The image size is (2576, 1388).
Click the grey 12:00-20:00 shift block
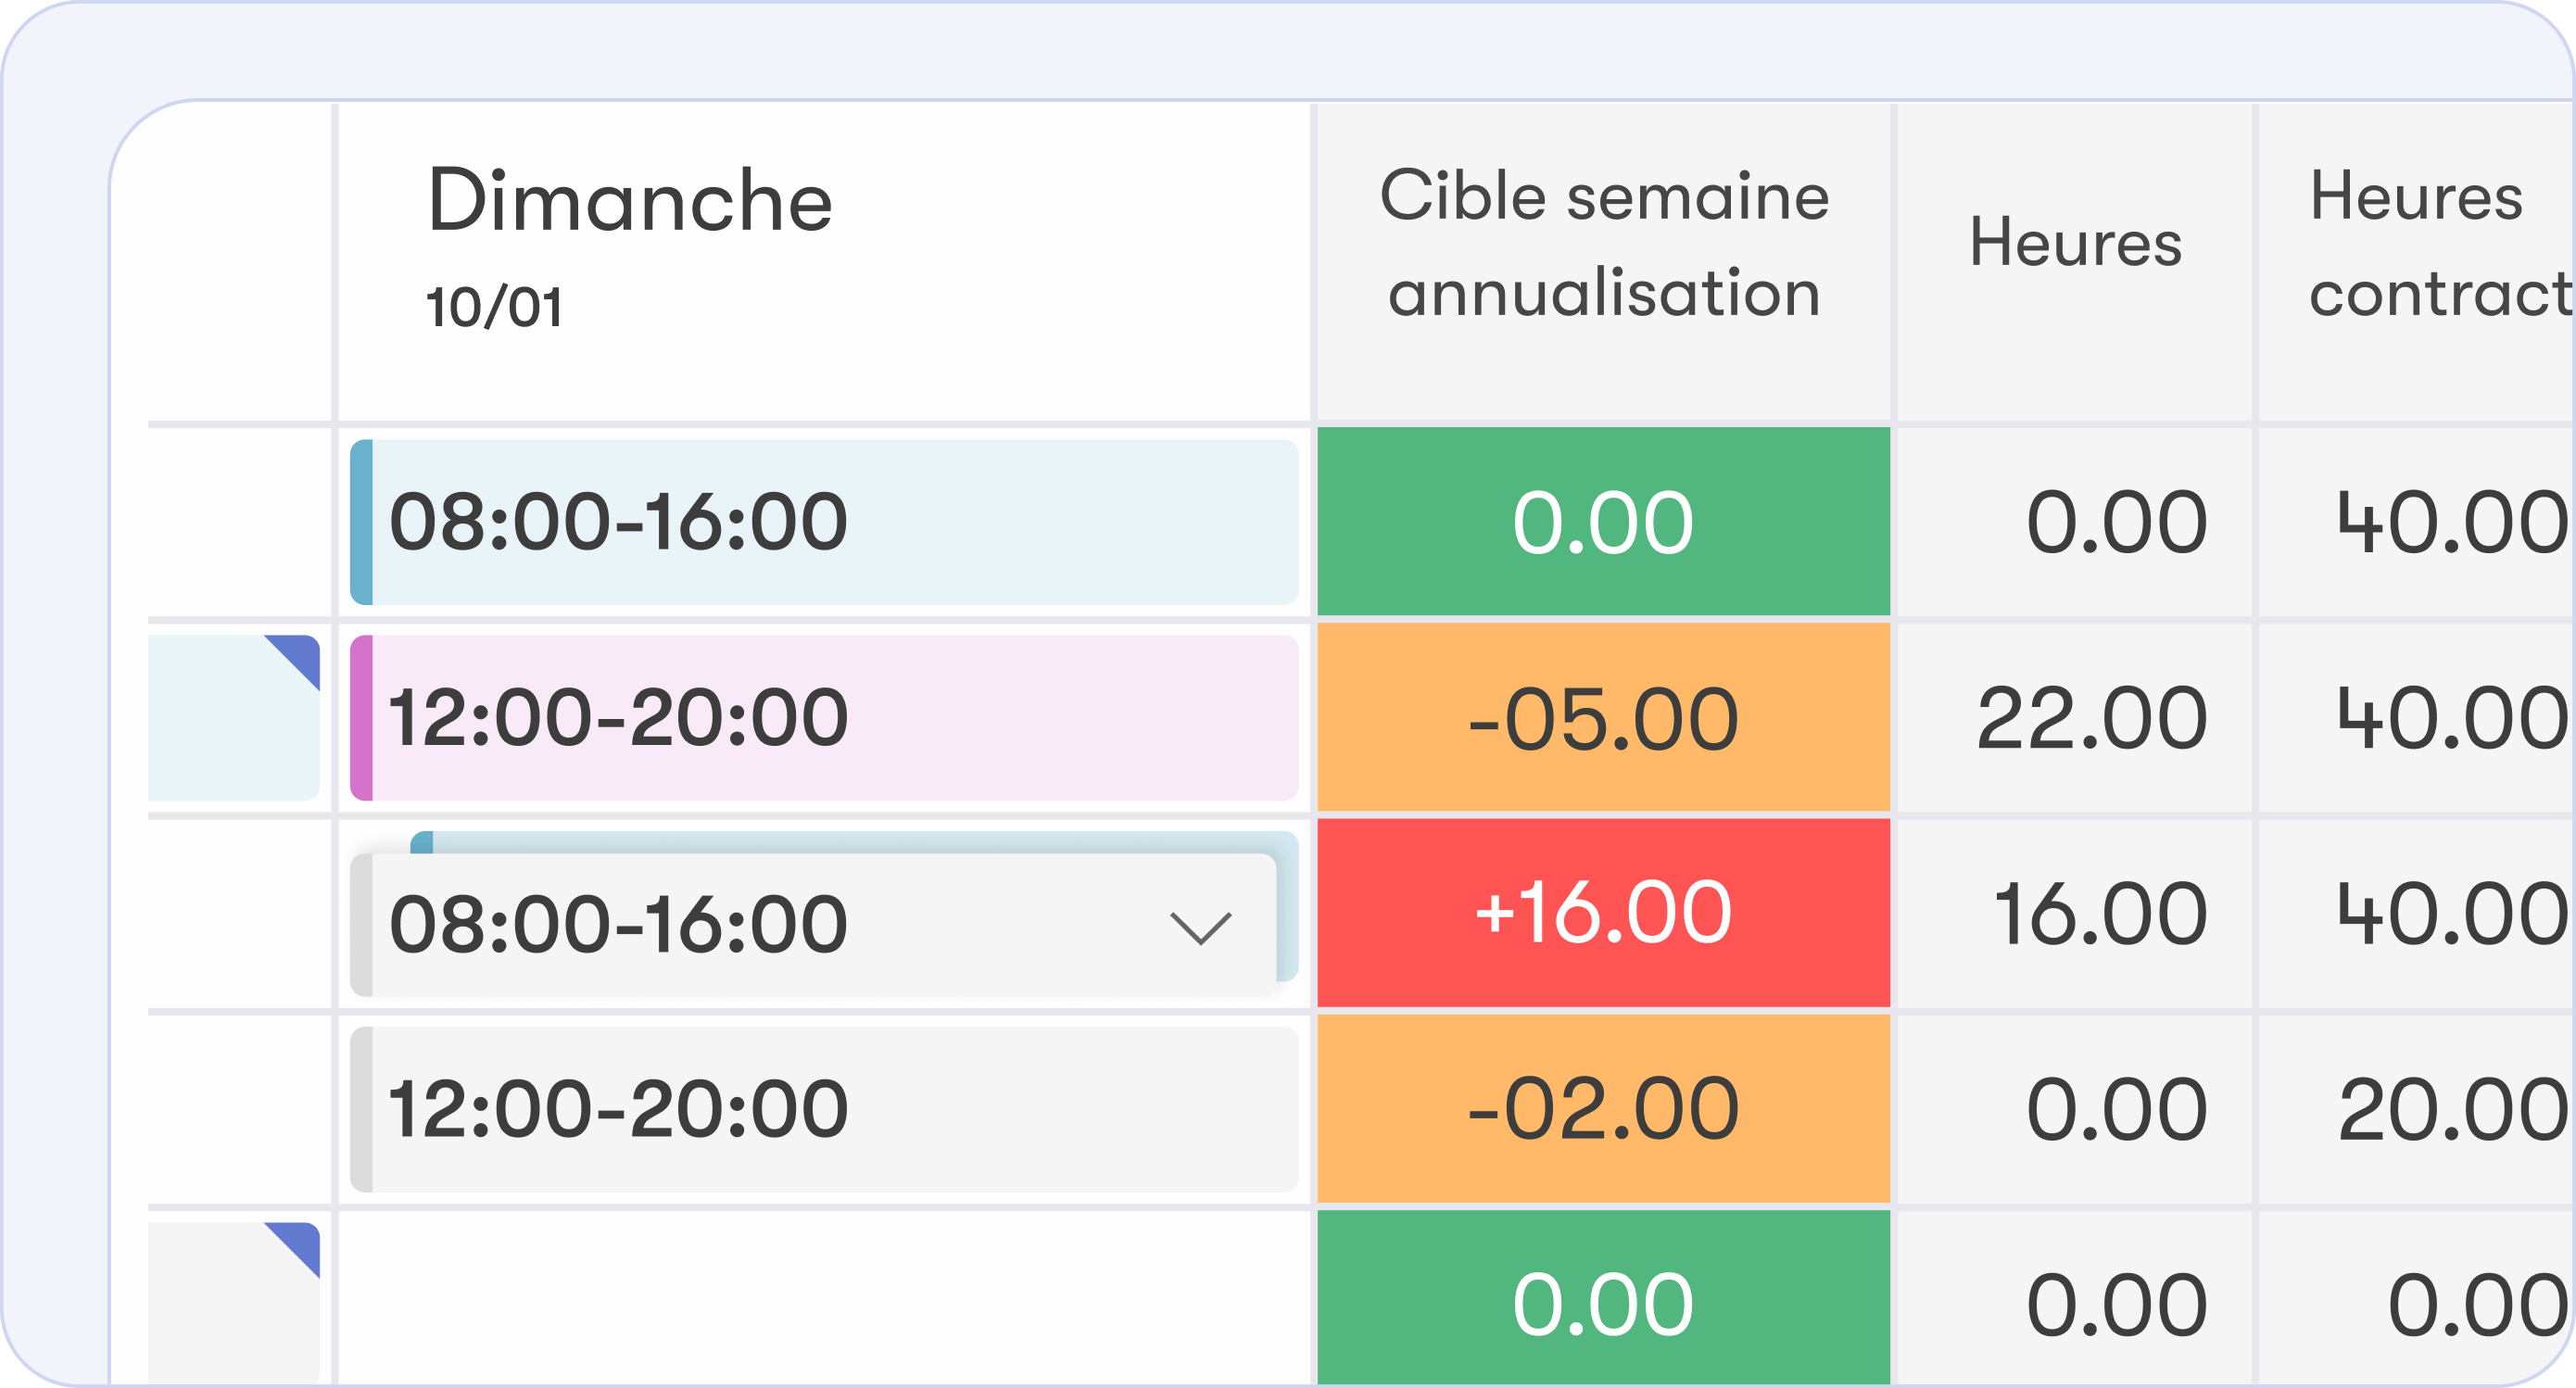[824, 1109]
